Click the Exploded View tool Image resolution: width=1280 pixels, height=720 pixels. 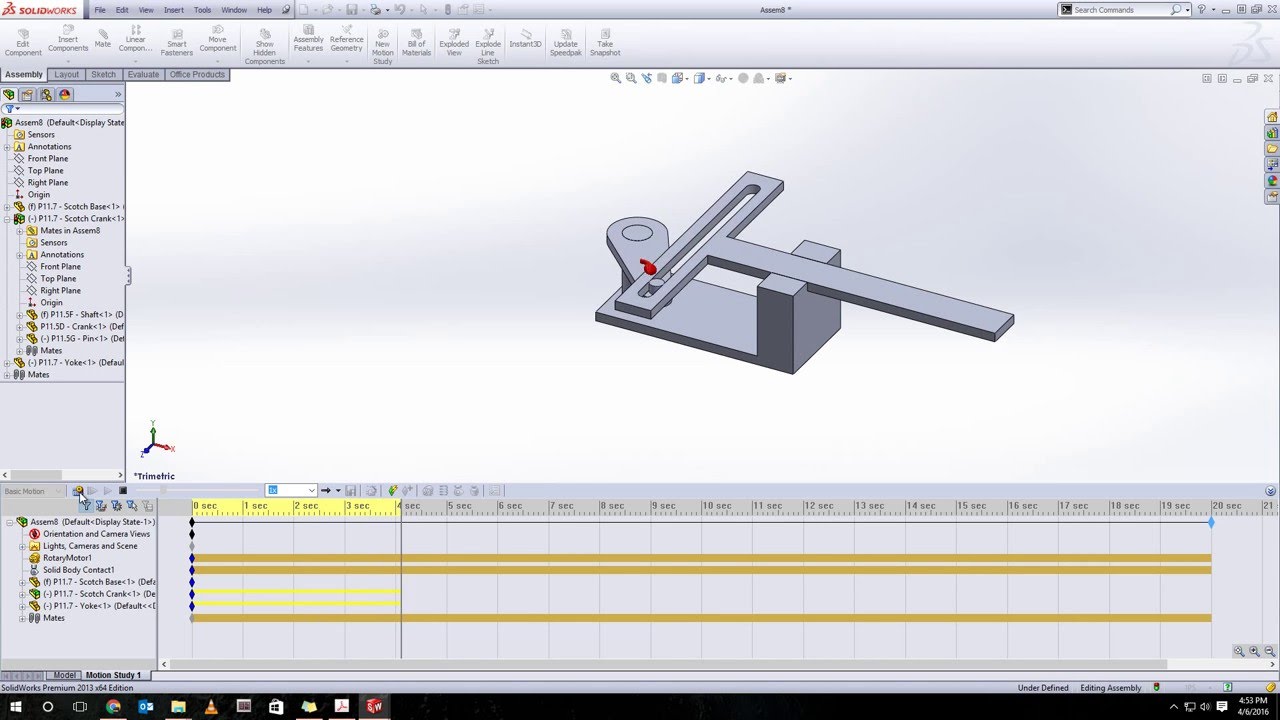[454, 40]
